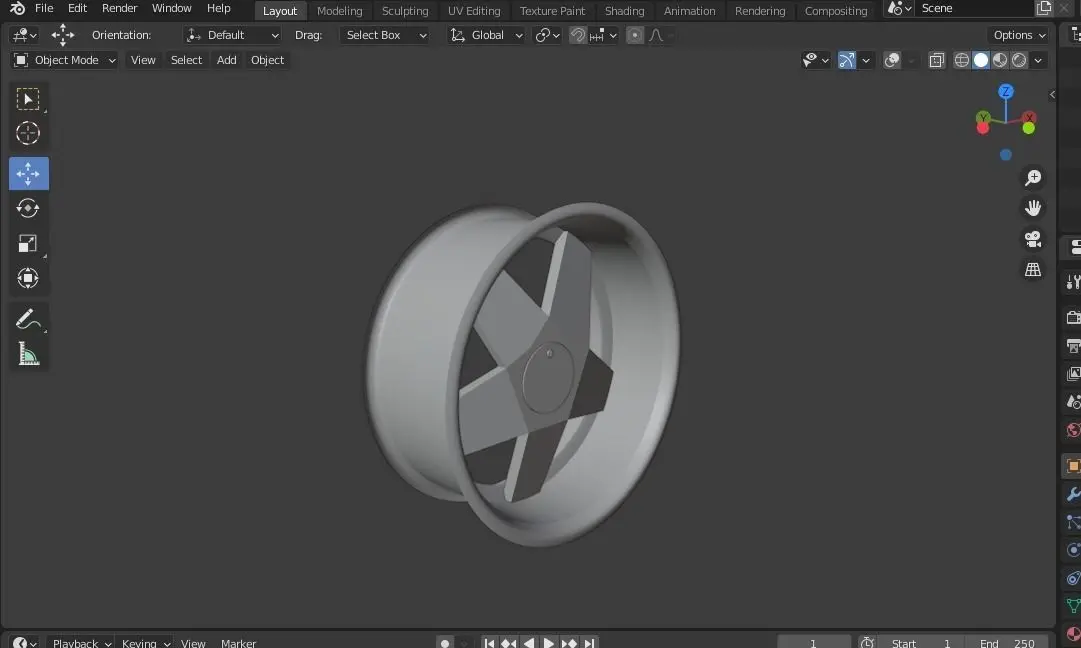The image size is (1081, 648).
Task: Open the Keying dropdown
Action: pyautogui.click(x=145, y=642)
